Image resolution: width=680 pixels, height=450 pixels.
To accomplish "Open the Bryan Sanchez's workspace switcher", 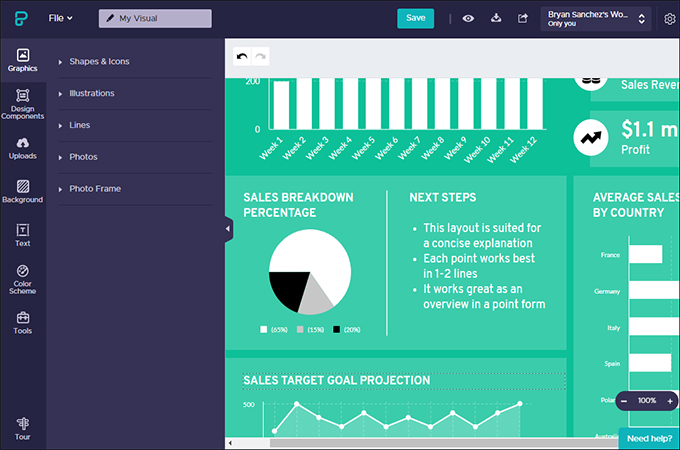I will [x=595, y=19].
